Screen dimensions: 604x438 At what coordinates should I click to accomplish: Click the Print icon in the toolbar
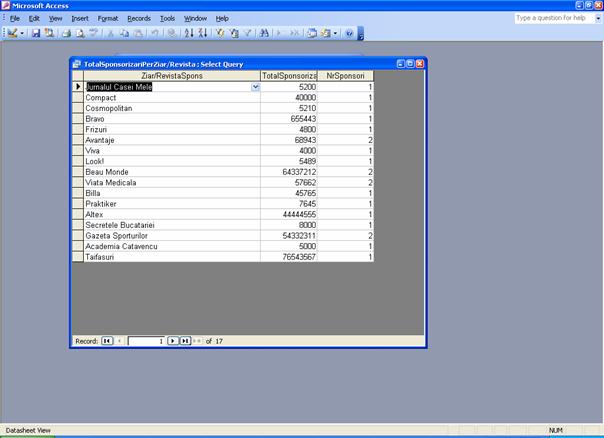point(66,33)
